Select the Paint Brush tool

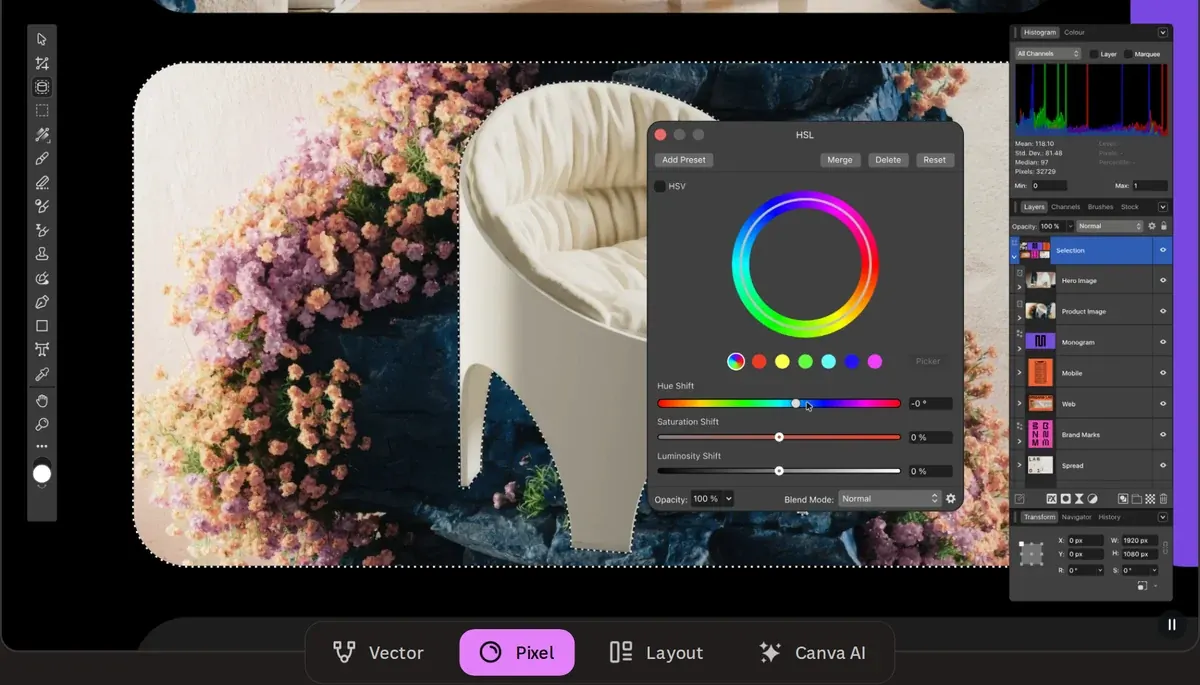click(x=42, y=159)
